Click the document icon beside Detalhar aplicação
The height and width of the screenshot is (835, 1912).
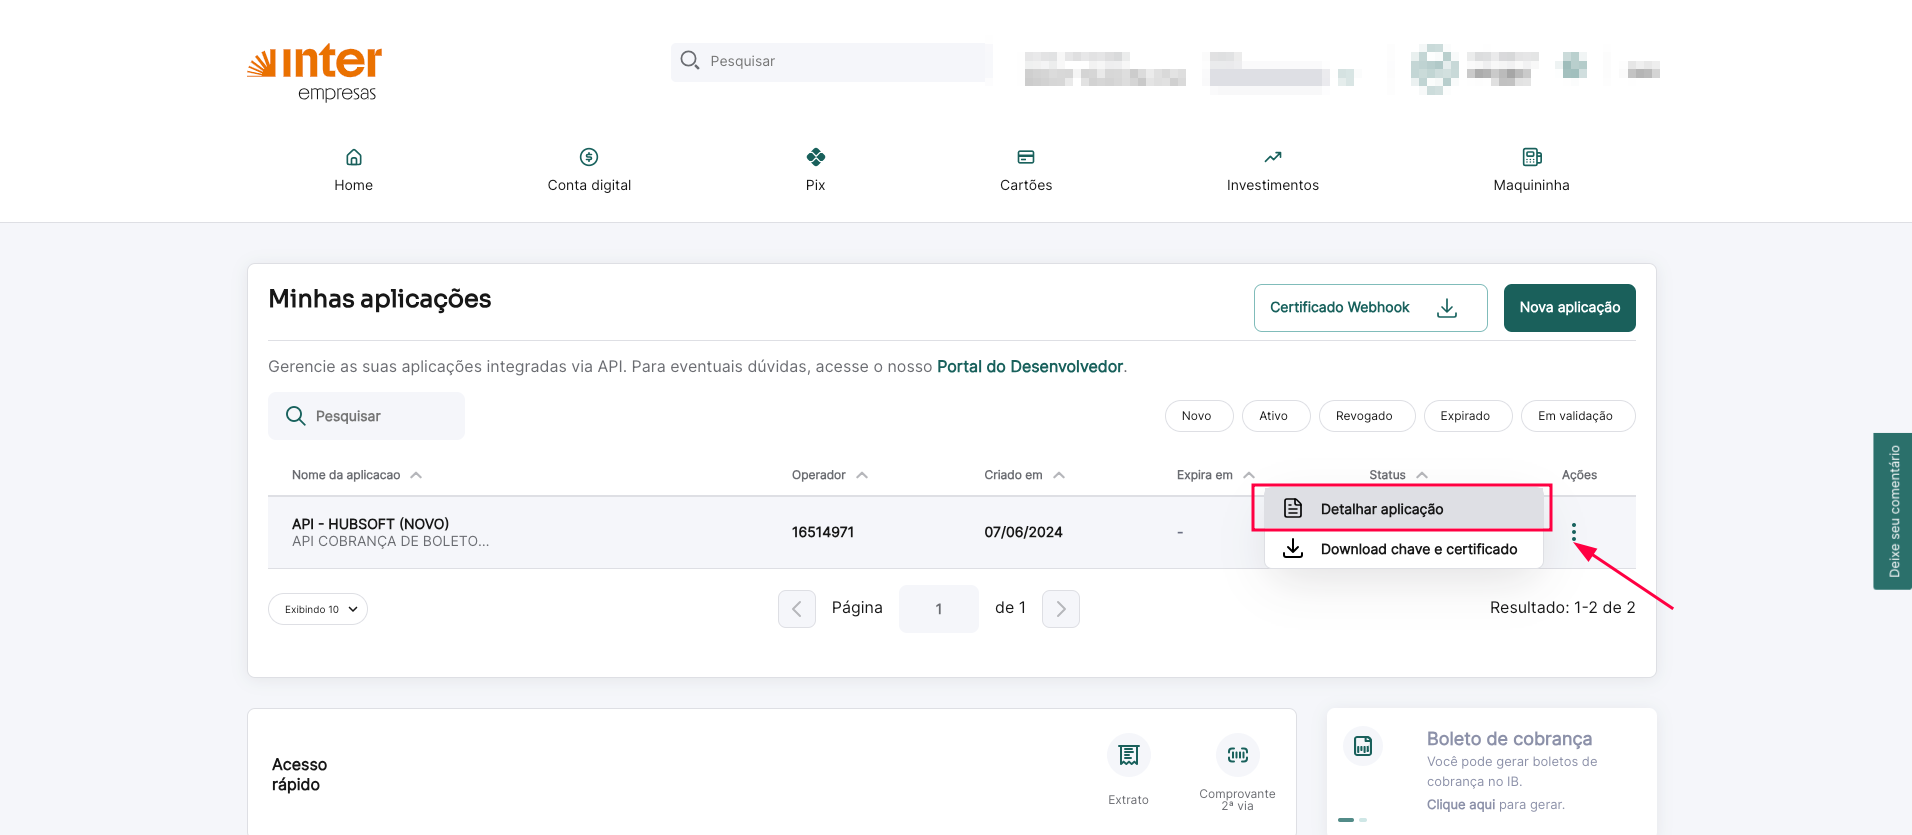[x=1293, y=508]
